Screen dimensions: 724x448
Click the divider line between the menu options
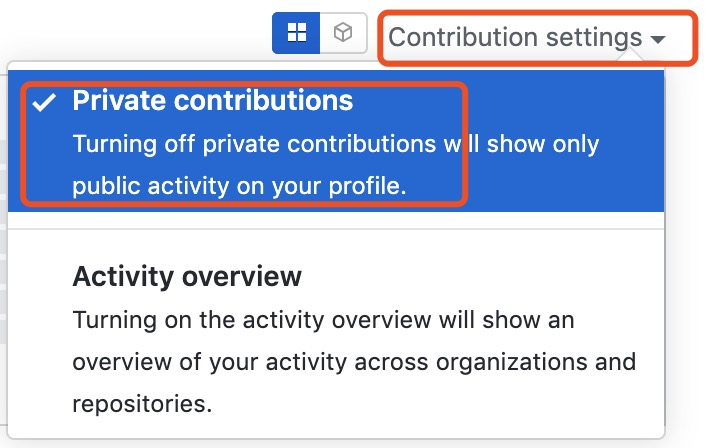point(336,229)
